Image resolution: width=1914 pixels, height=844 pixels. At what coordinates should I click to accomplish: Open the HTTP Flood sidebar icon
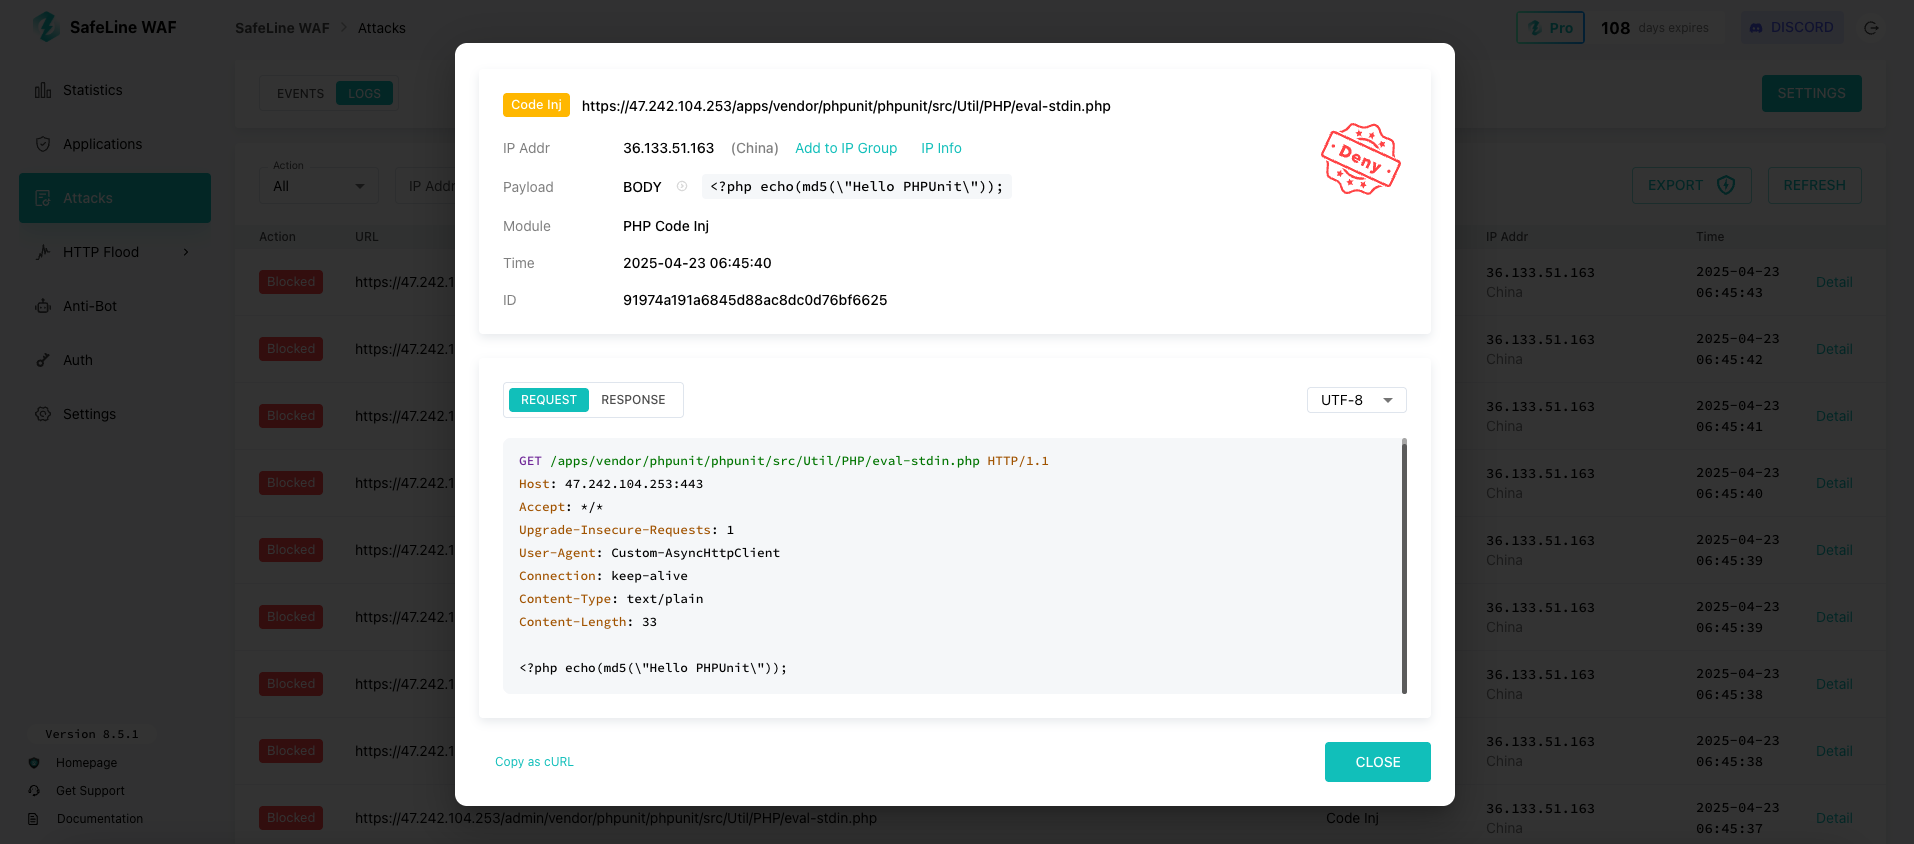(43, 252)
